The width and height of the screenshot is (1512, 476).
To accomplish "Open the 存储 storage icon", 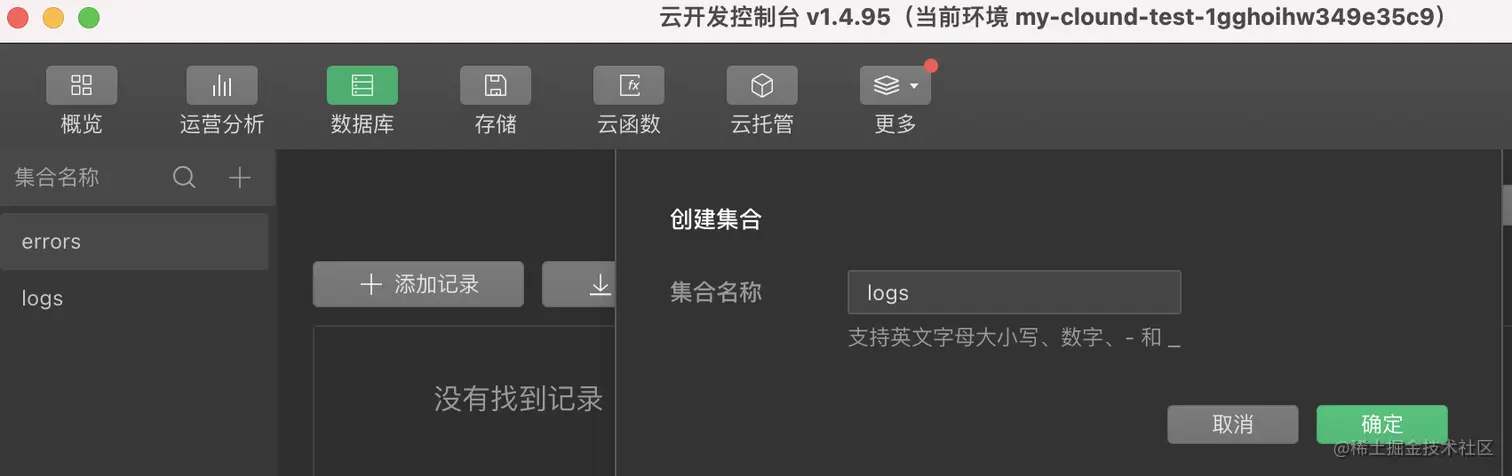I will 495,86.
